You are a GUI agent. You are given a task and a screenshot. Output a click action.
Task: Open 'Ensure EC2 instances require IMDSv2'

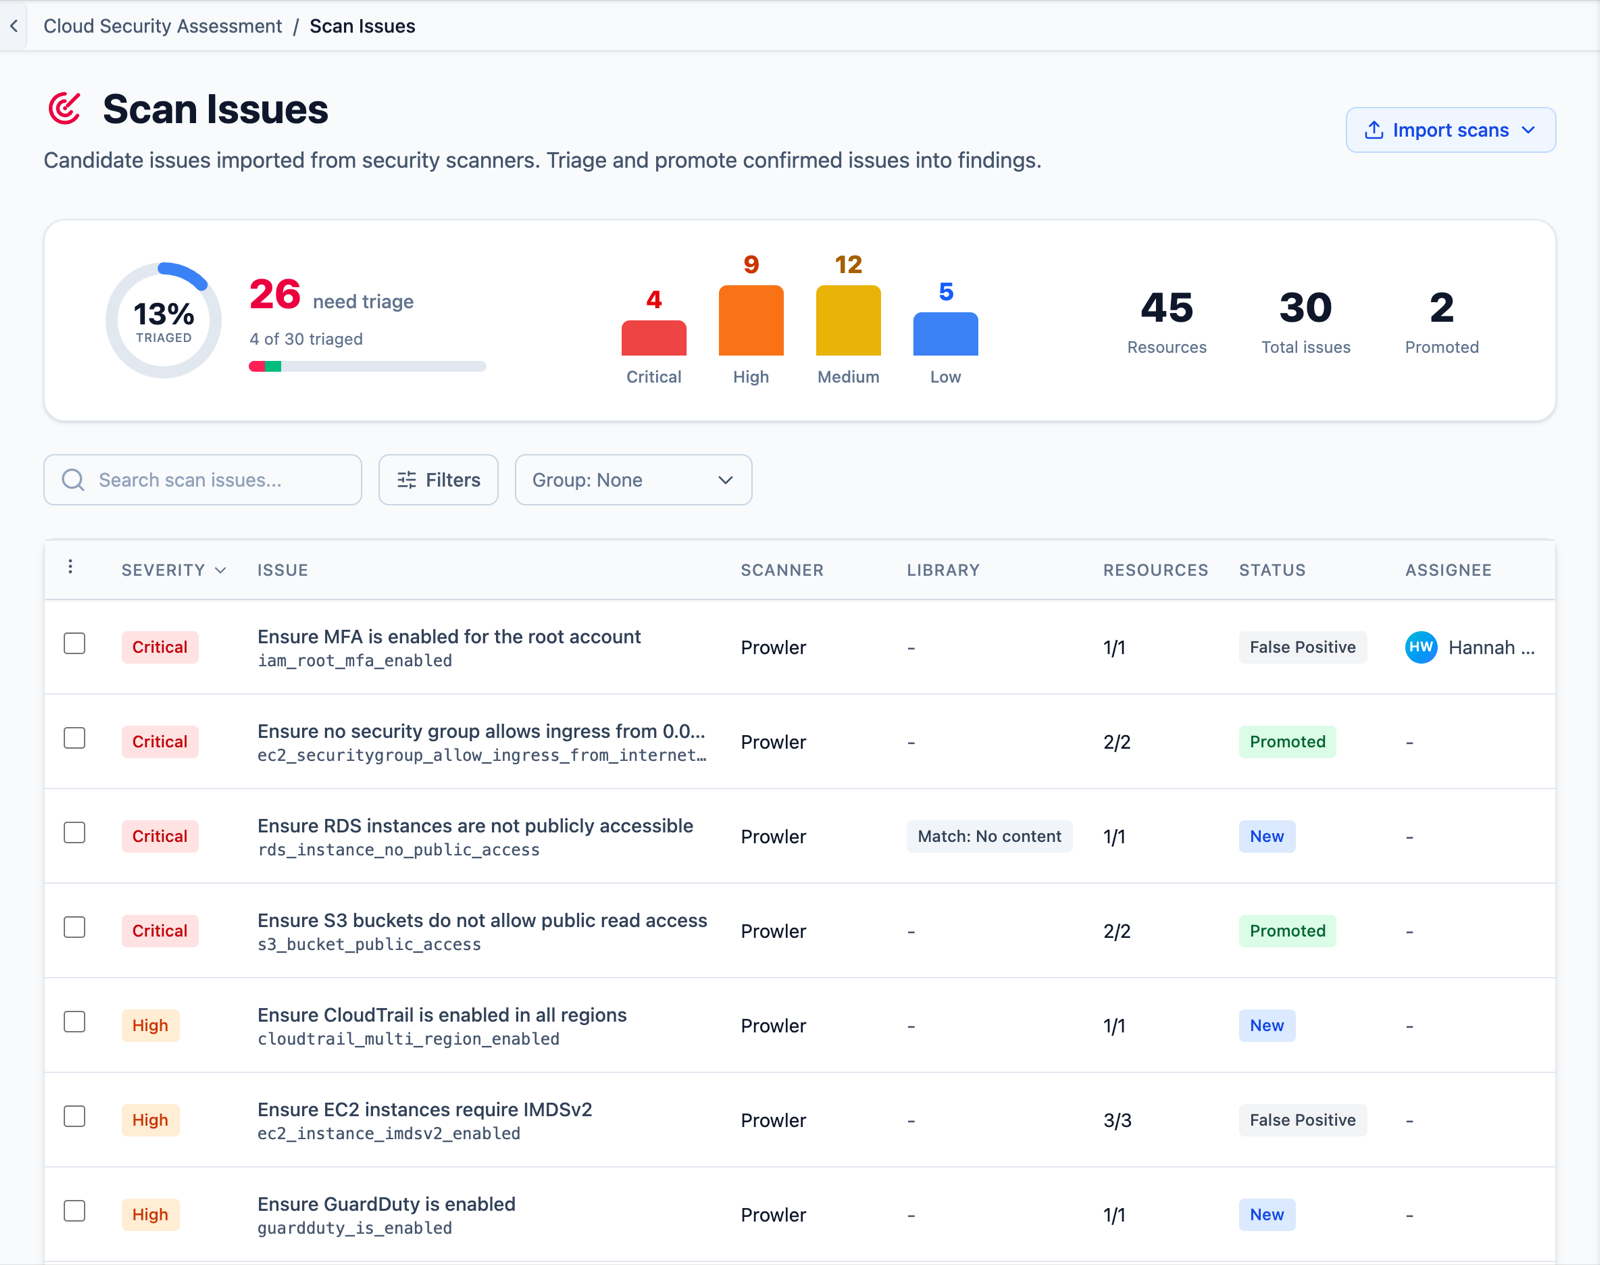click(x=425, y=1110)
